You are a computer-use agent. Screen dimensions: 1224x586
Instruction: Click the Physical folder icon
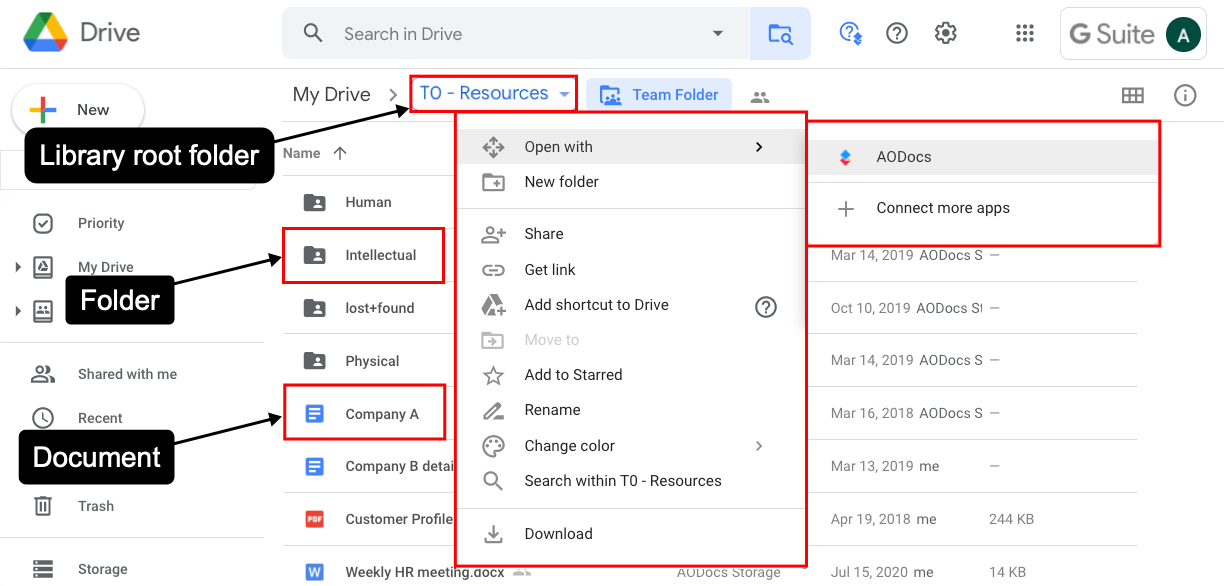coord(315,361)
